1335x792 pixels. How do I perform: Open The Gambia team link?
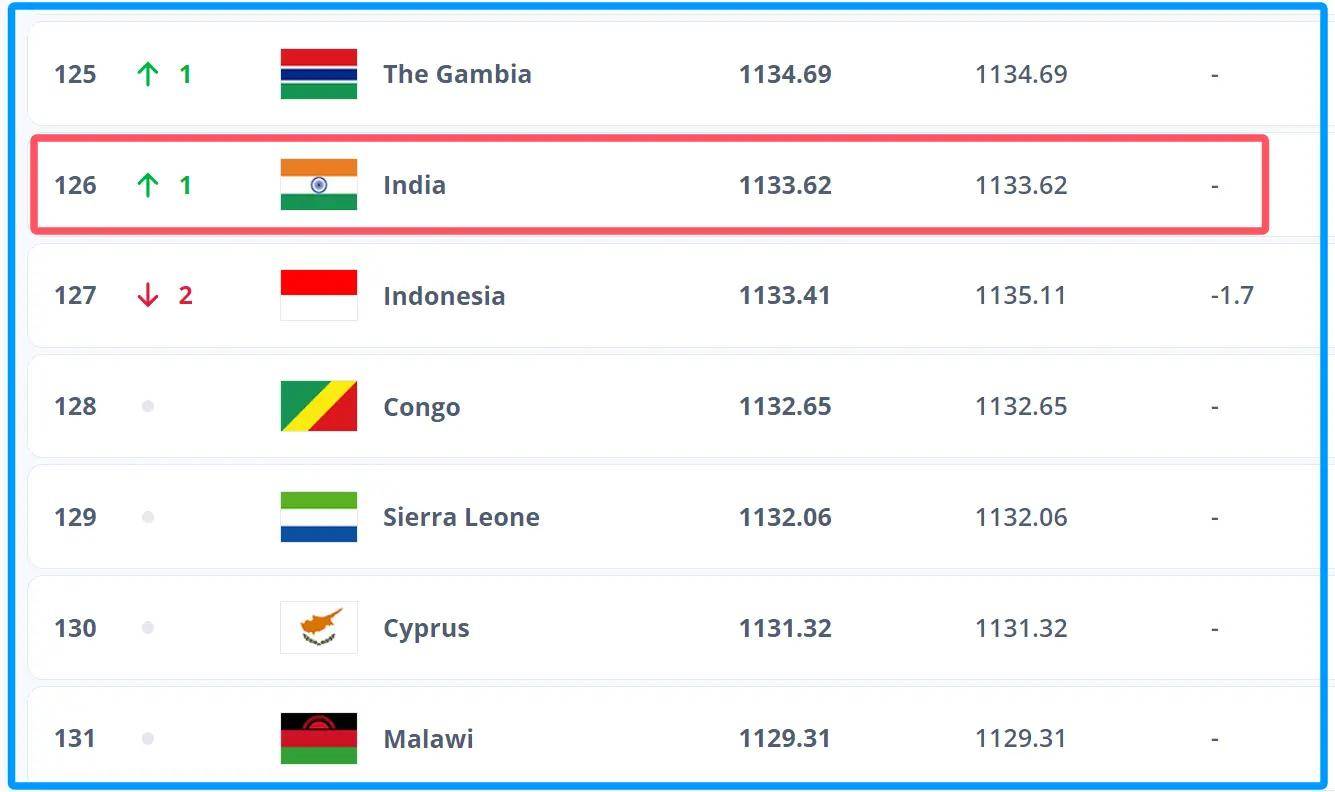click(x=457, y=74)
